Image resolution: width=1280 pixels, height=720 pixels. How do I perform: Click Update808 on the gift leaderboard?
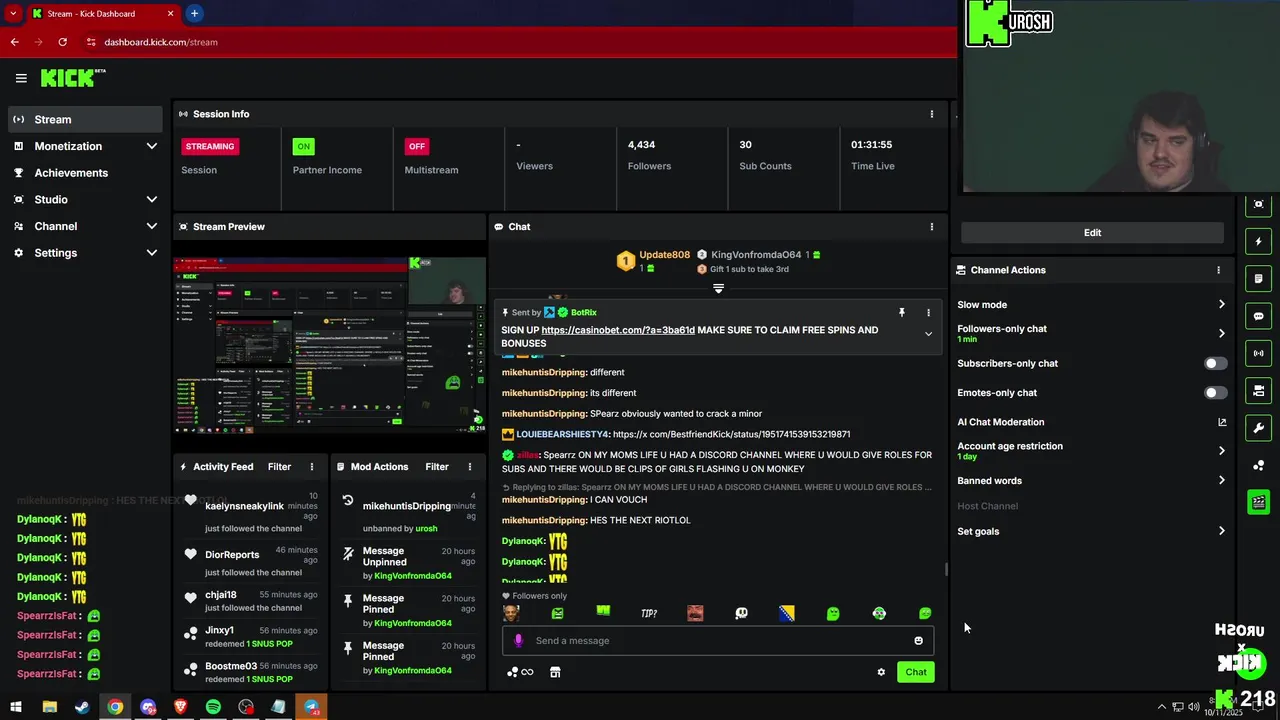(664, 255)
